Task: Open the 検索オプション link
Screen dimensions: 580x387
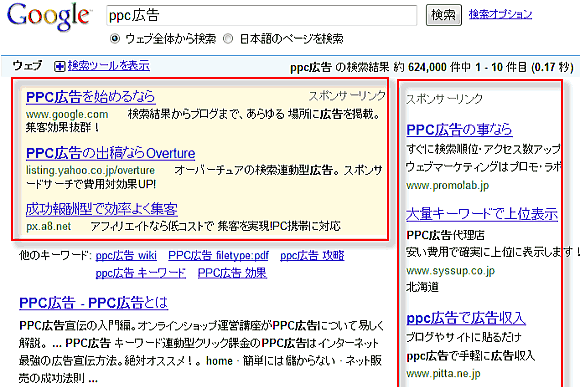Action: [x=500, y=14]
